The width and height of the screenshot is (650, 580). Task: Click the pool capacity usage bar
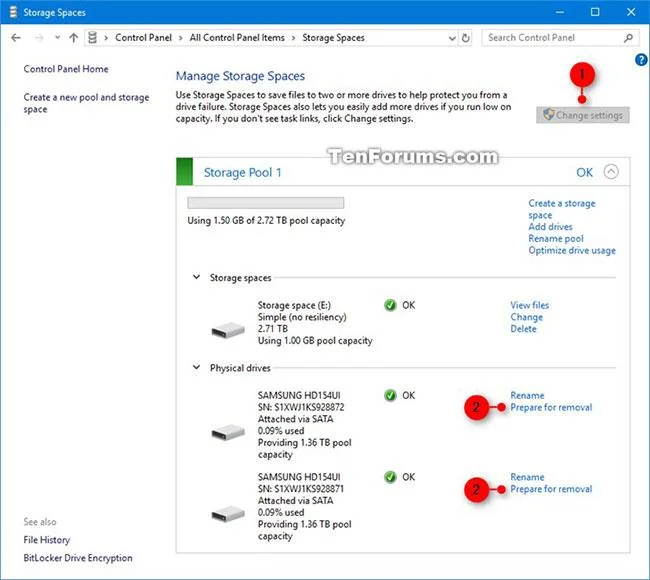pyautogui.click(x=266, y=203)
